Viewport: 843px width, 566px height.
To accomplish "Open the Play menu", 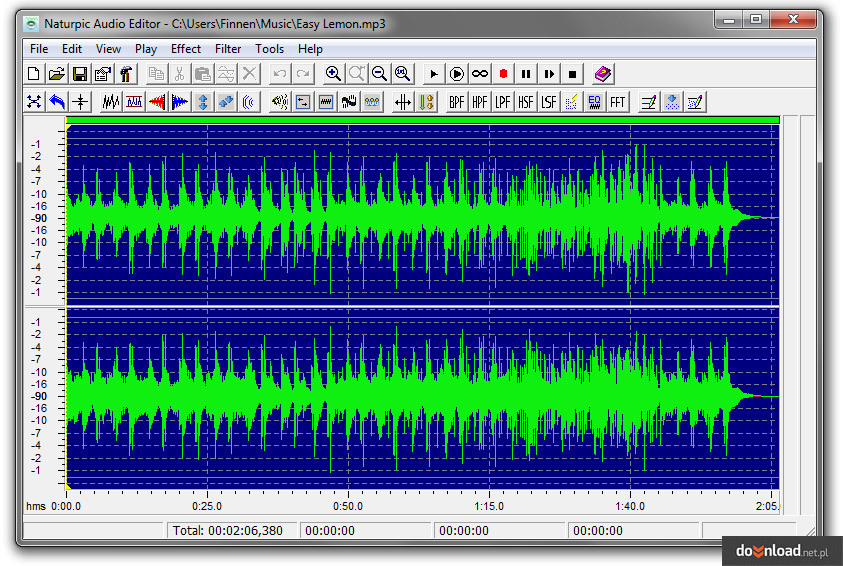I will 146,49.
